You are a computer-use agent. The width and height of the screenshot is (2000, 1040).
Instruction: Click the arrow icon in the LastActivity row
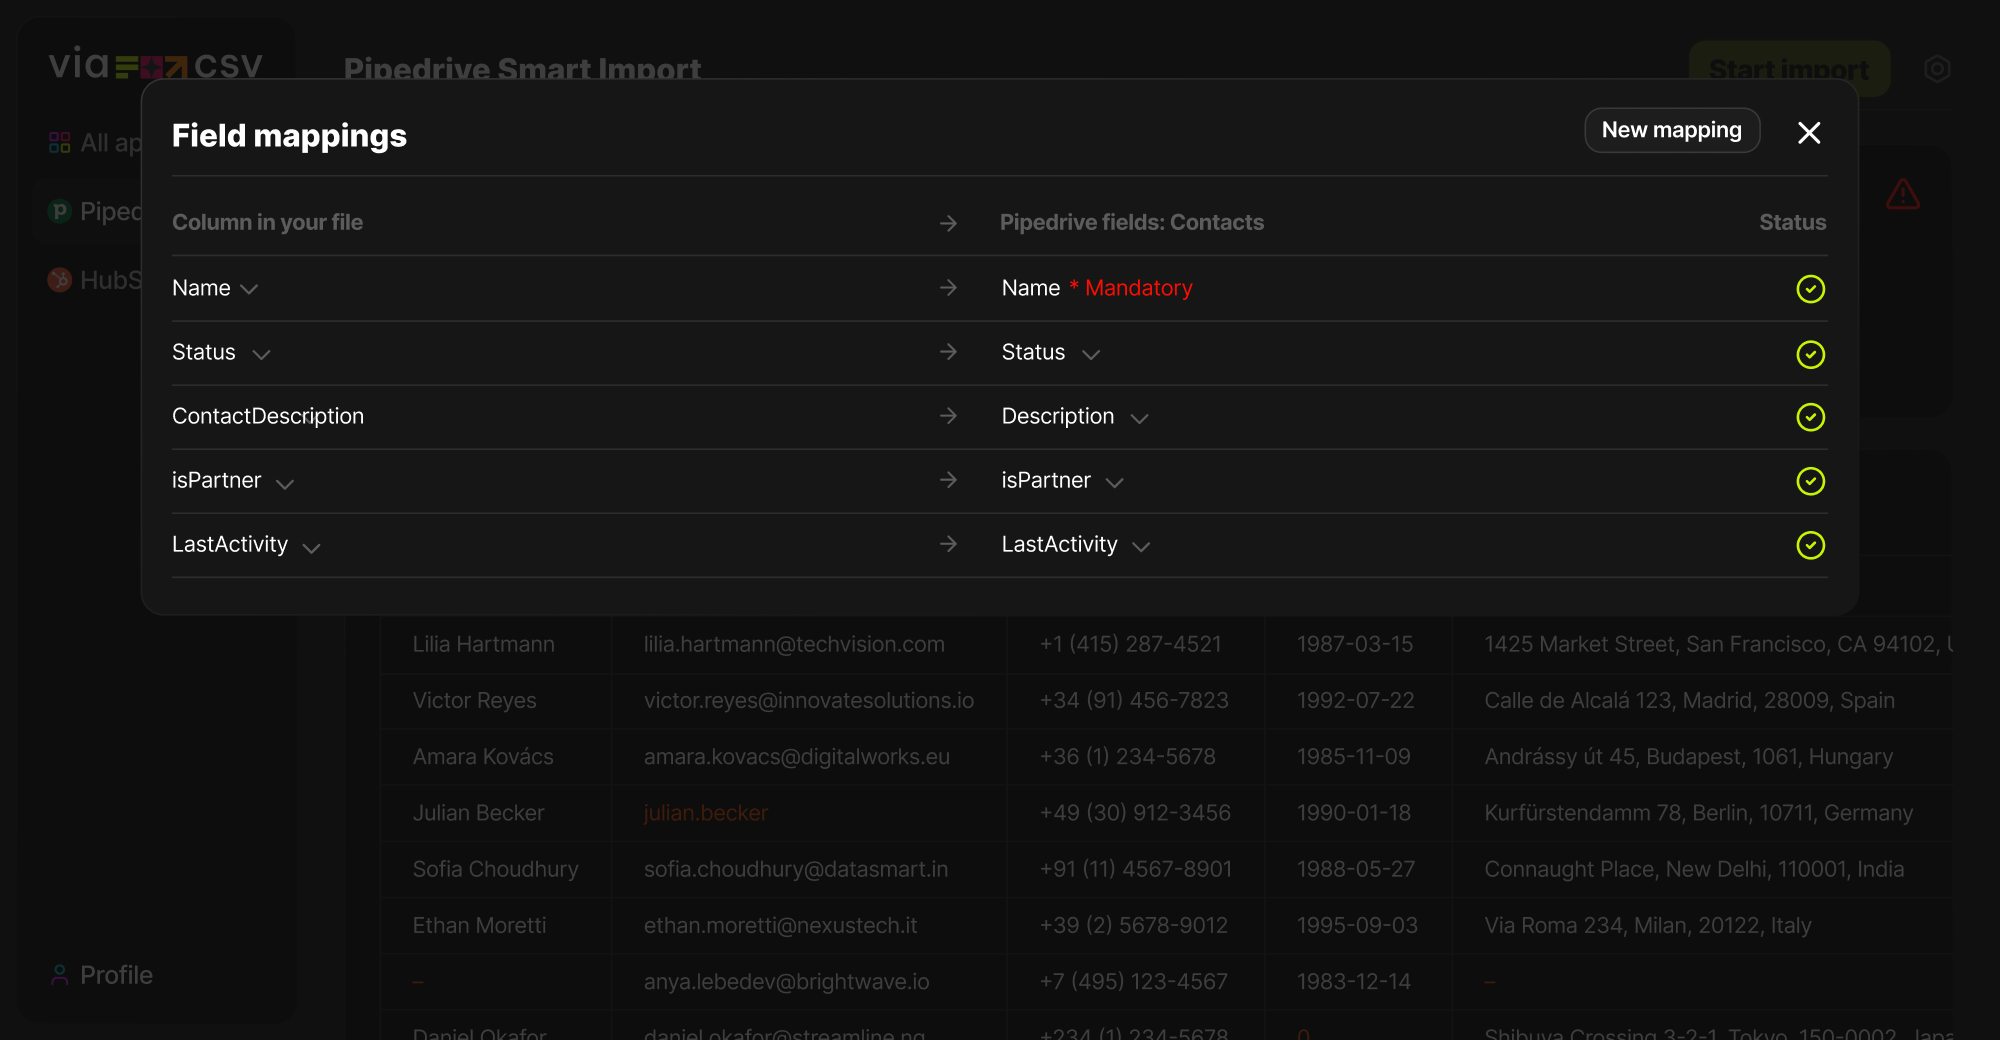(x=949, y=544)
